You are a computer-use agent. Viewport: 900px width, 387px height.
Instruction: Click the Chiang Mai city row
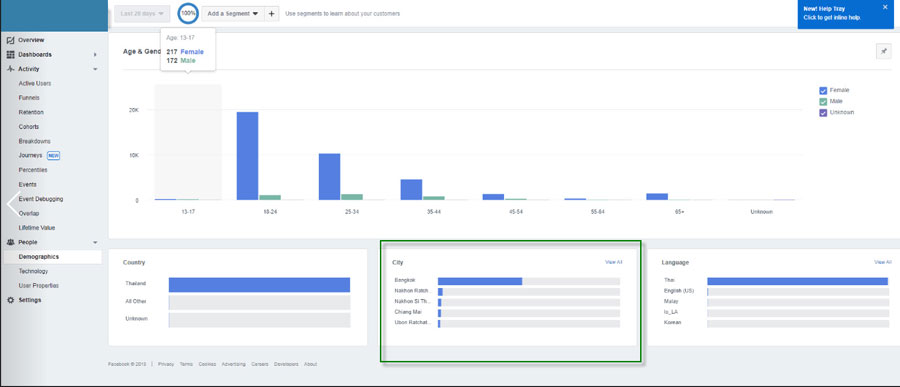pos(507,313)
